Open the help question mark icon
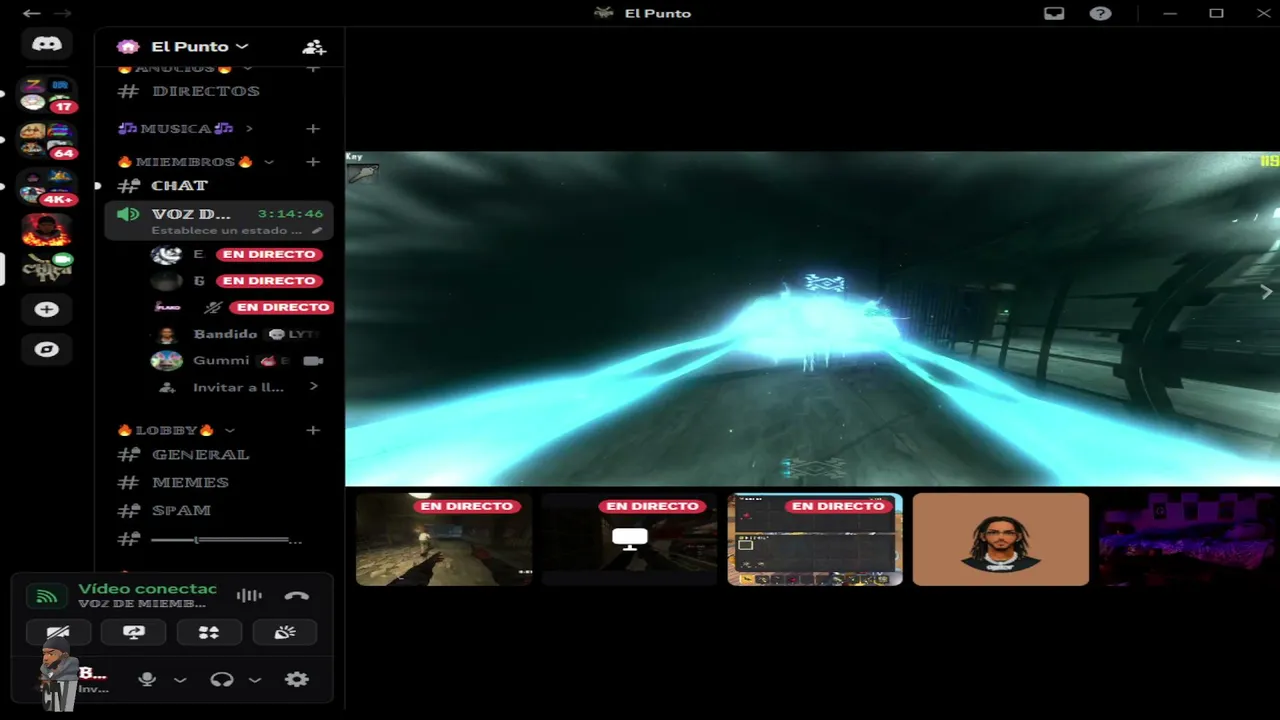 [1100, 13]
